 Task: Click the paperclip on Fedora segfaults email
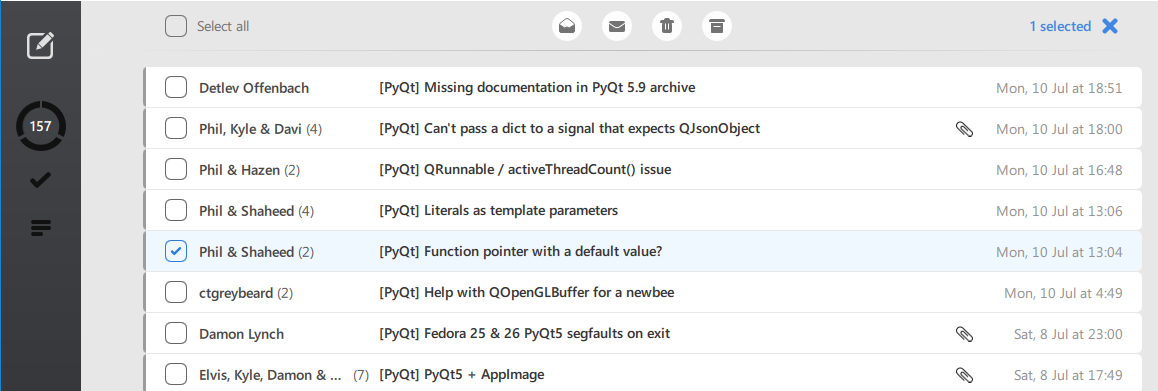coord(964,334)
